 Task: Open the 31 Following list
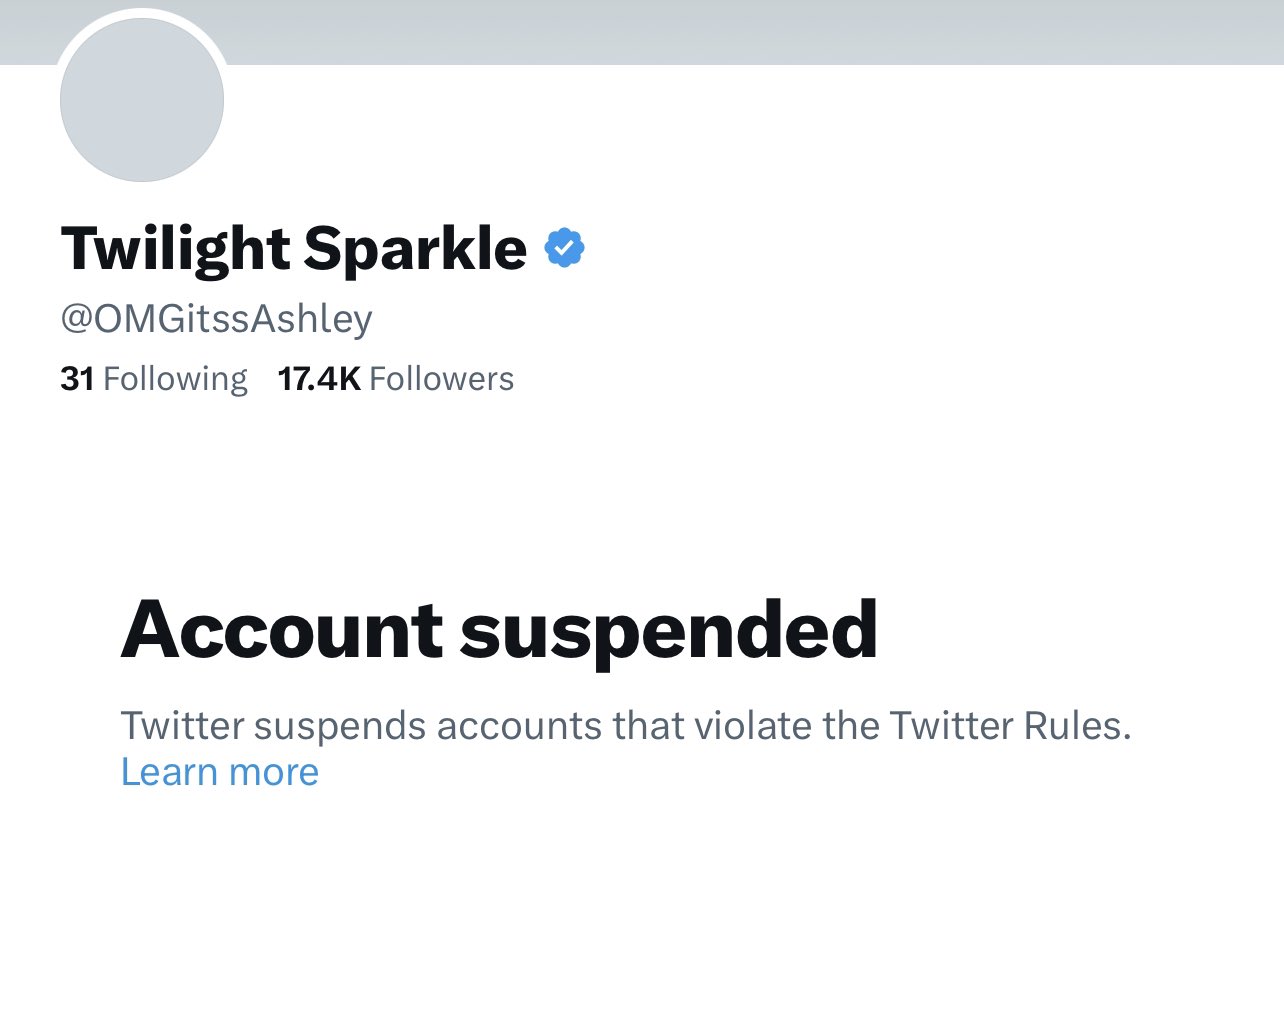(154, 379)
